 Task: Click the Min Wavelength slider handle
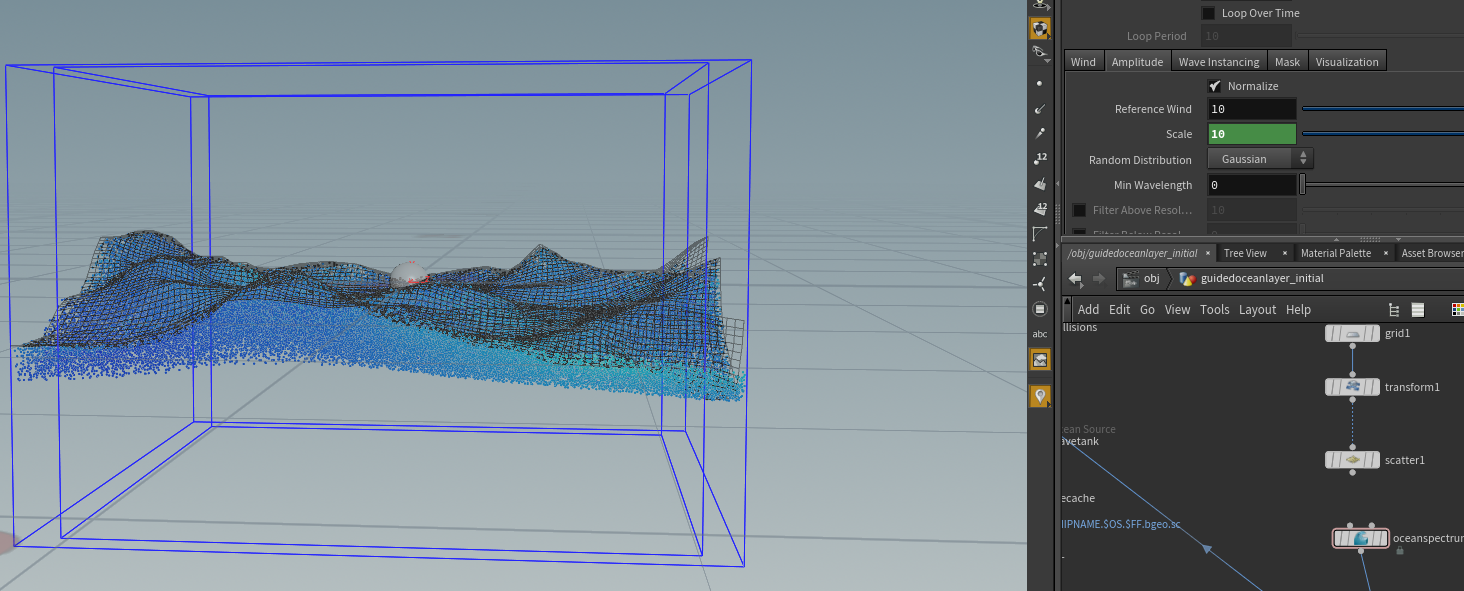(1303, 185)
